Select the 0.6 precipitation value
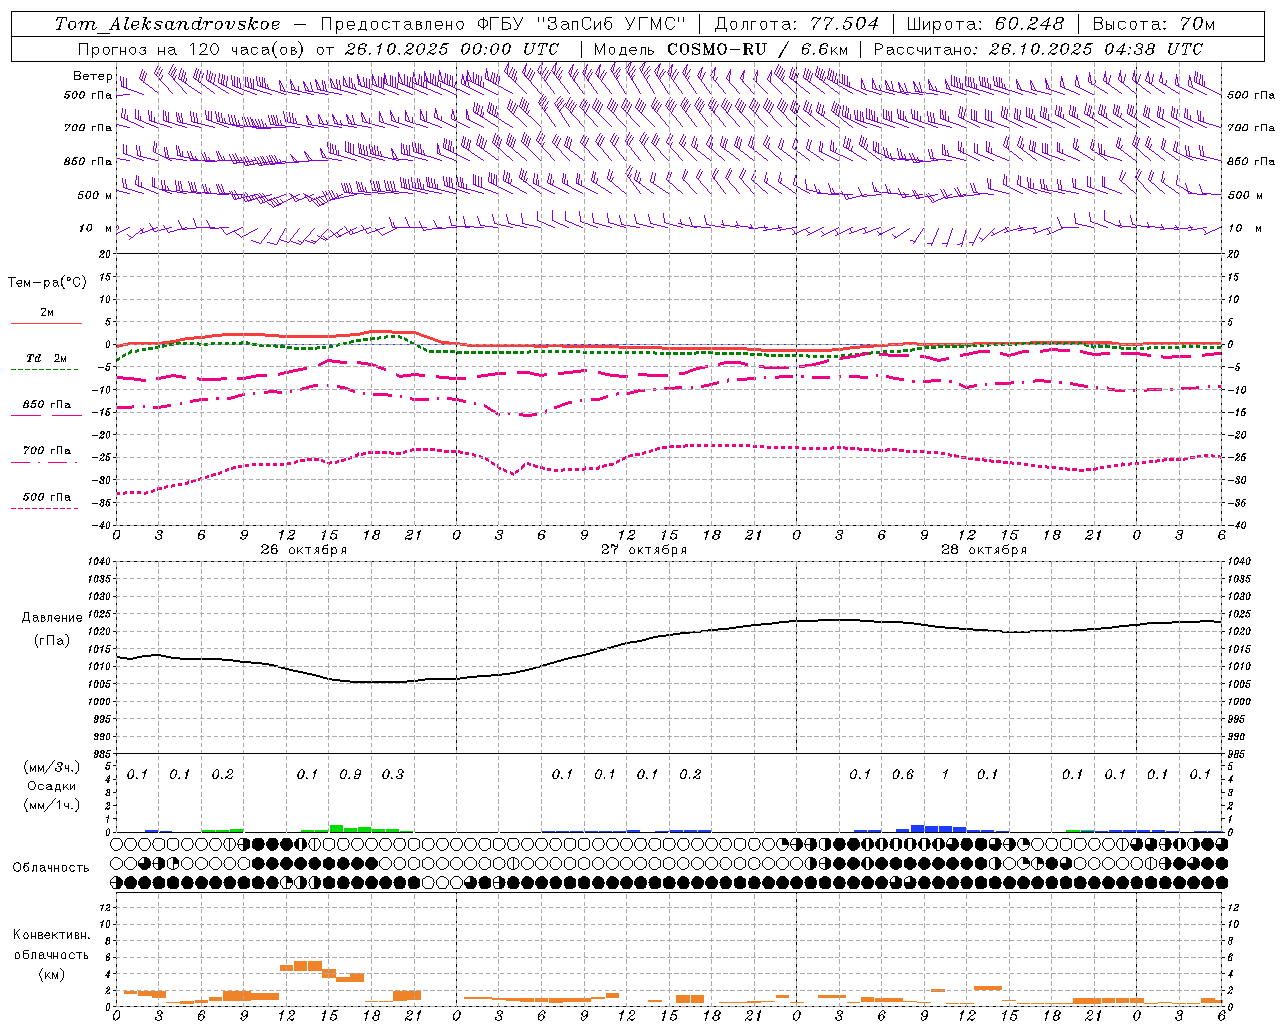The image size is (1280, 1024). click(903, 775)
